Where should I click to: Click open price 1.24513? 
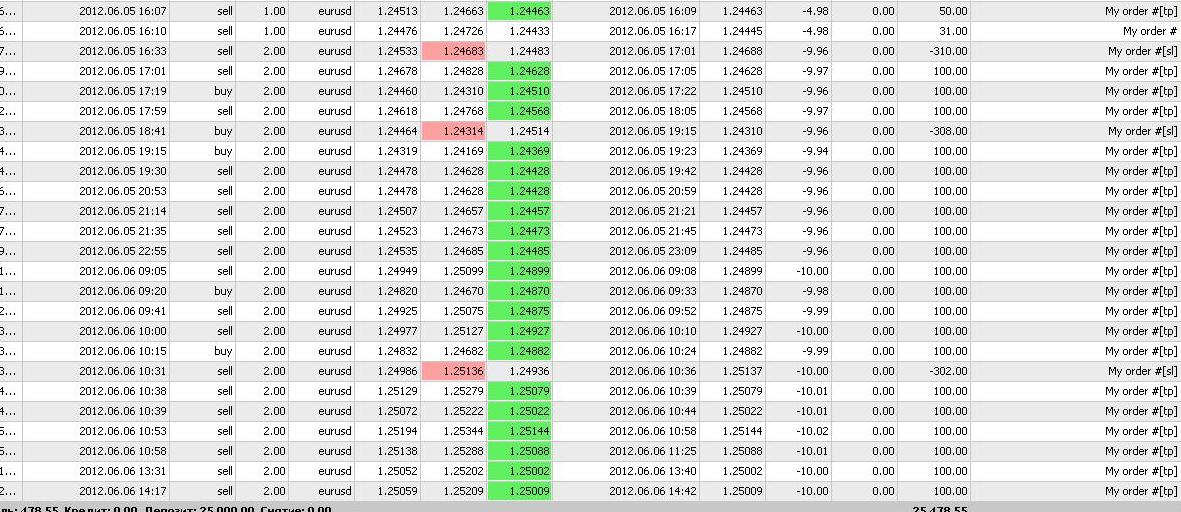(x=397, y=11)
